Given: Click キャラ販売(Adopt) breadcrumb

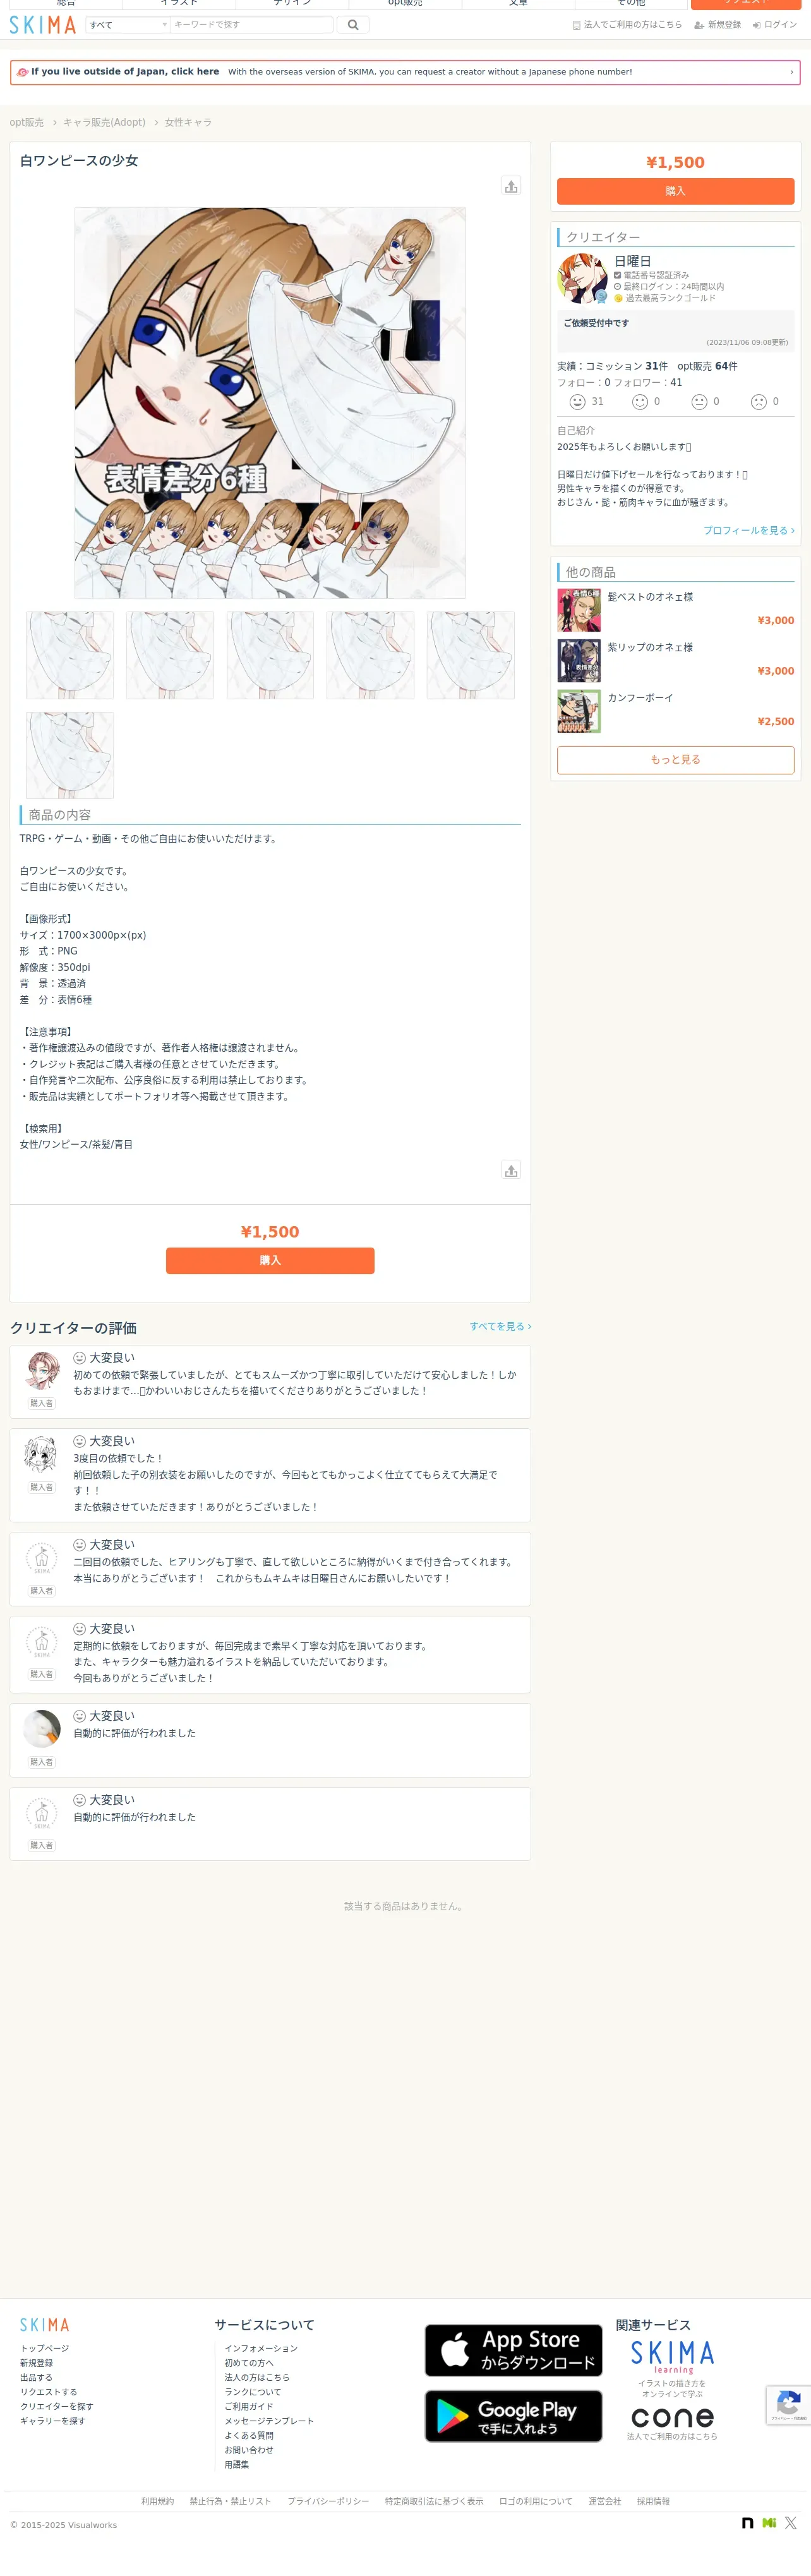Looking at the screenshot, I should coord(104,122).
